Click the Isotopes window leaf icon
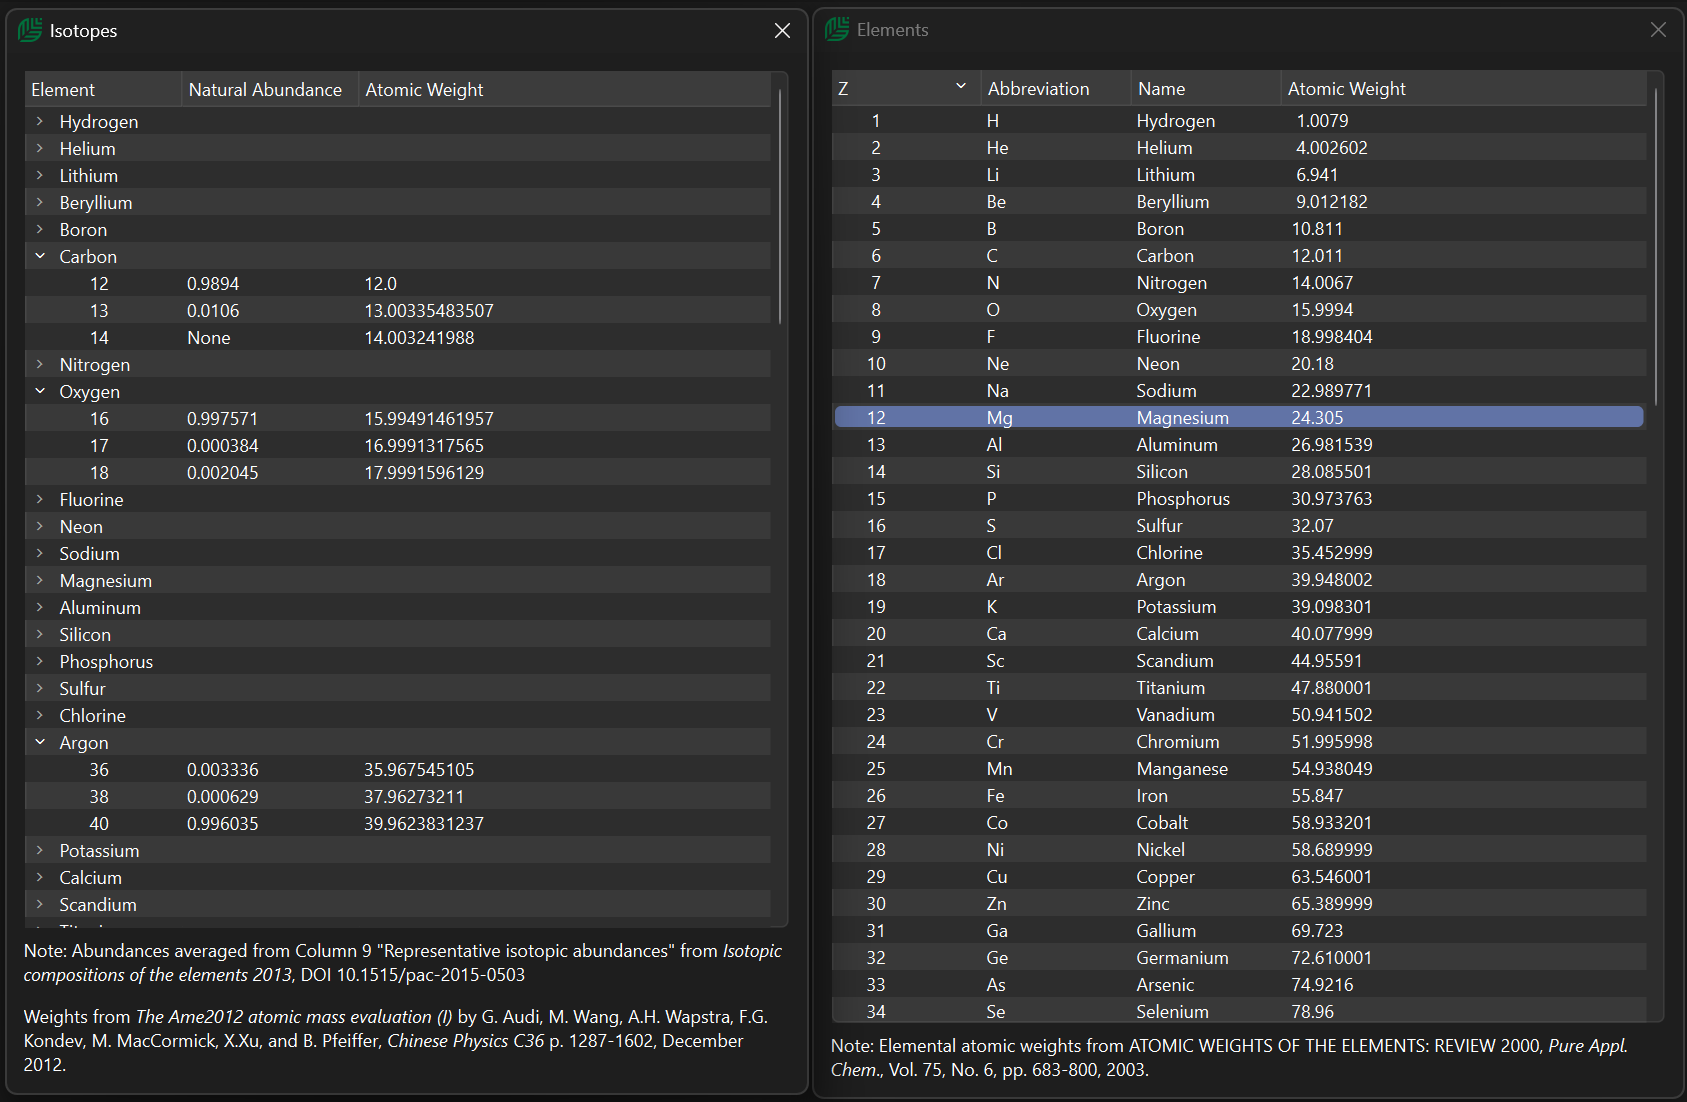Image resolution: width=1687 pixels, height=1102 pixels. pos(30,30)
